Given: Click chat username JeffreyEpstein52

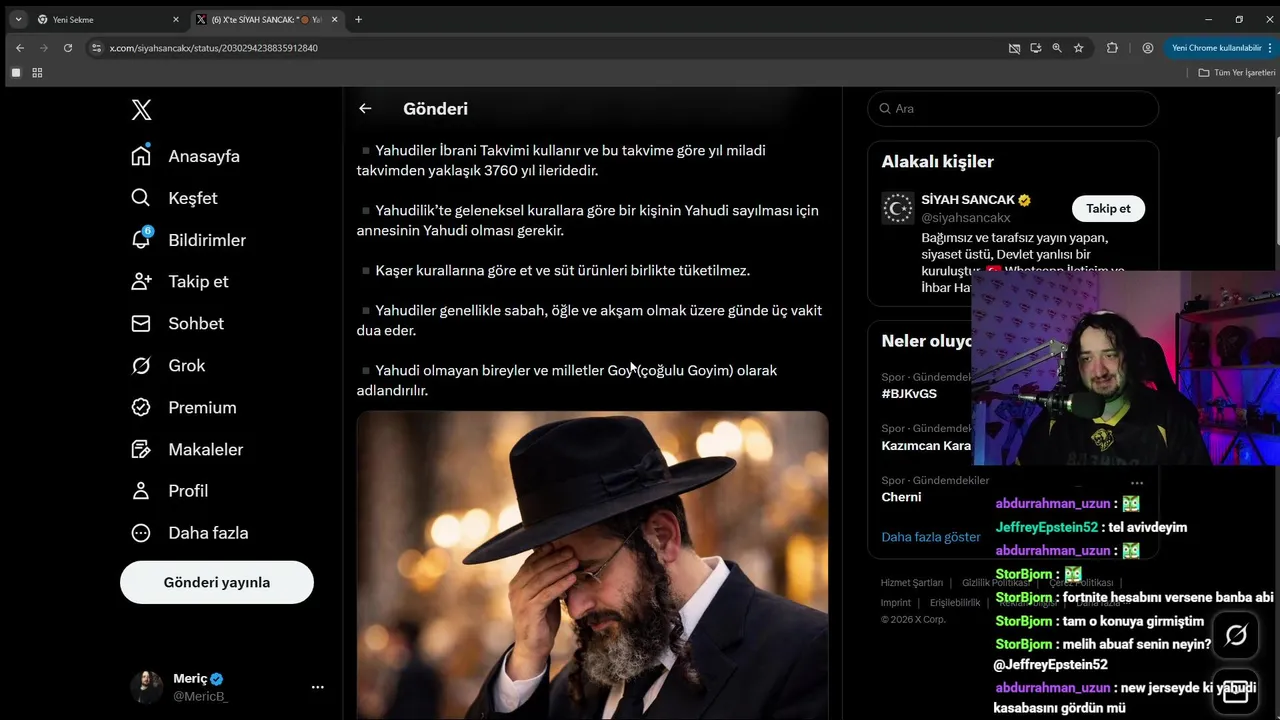Looking at the screenshot, I should pos(1047,527).
